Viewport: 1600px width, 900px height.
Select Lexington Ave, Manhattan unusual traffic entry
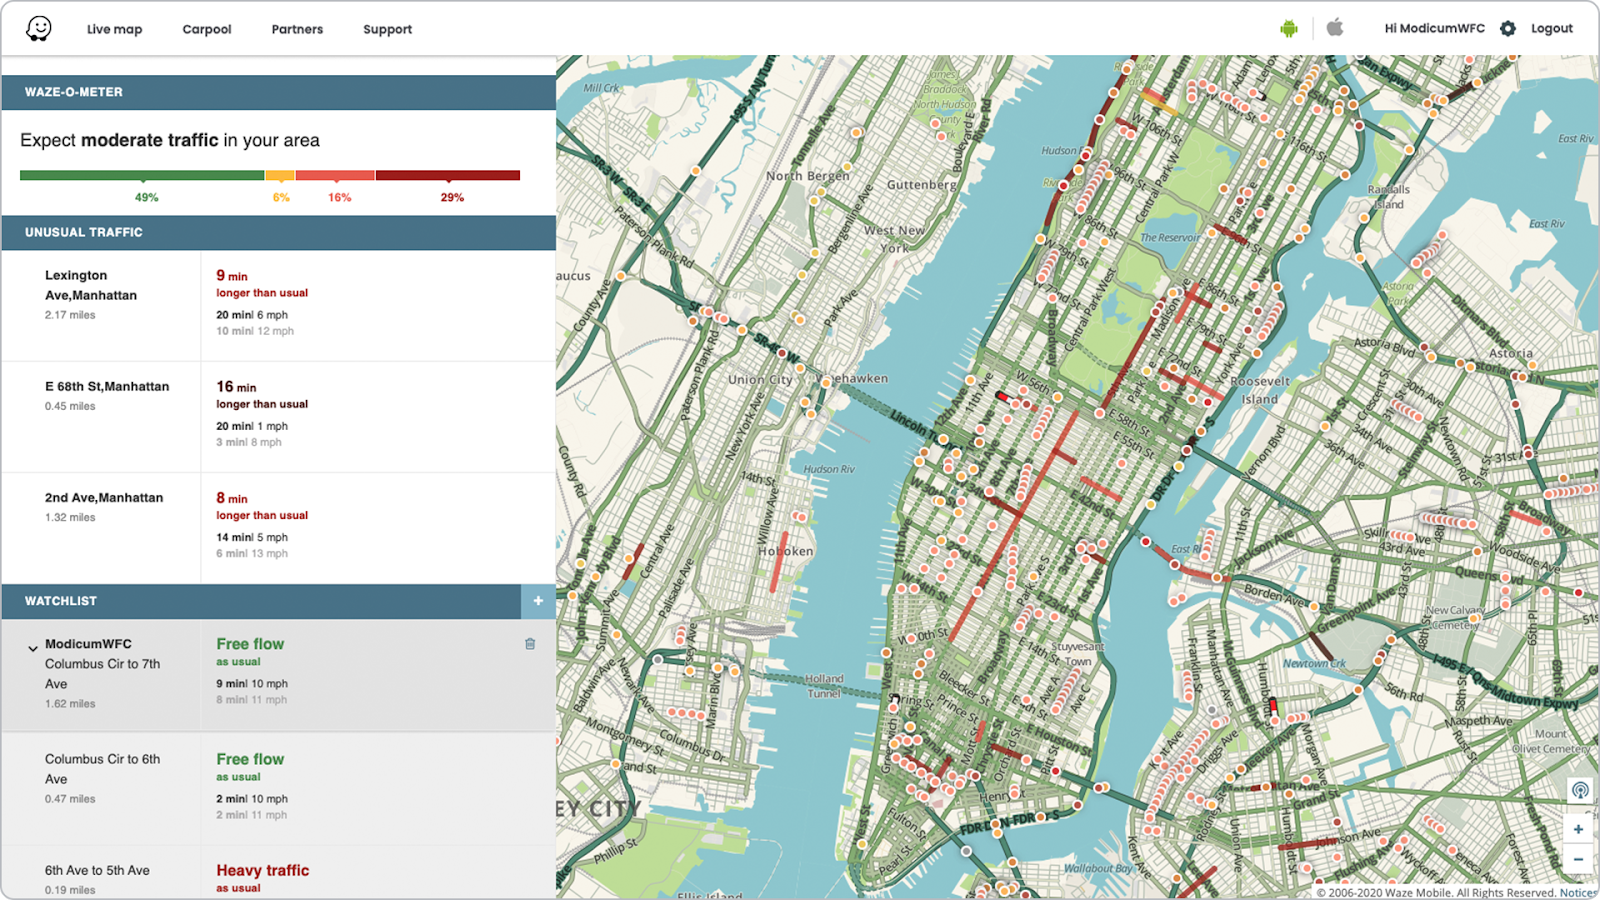(91, 285)
